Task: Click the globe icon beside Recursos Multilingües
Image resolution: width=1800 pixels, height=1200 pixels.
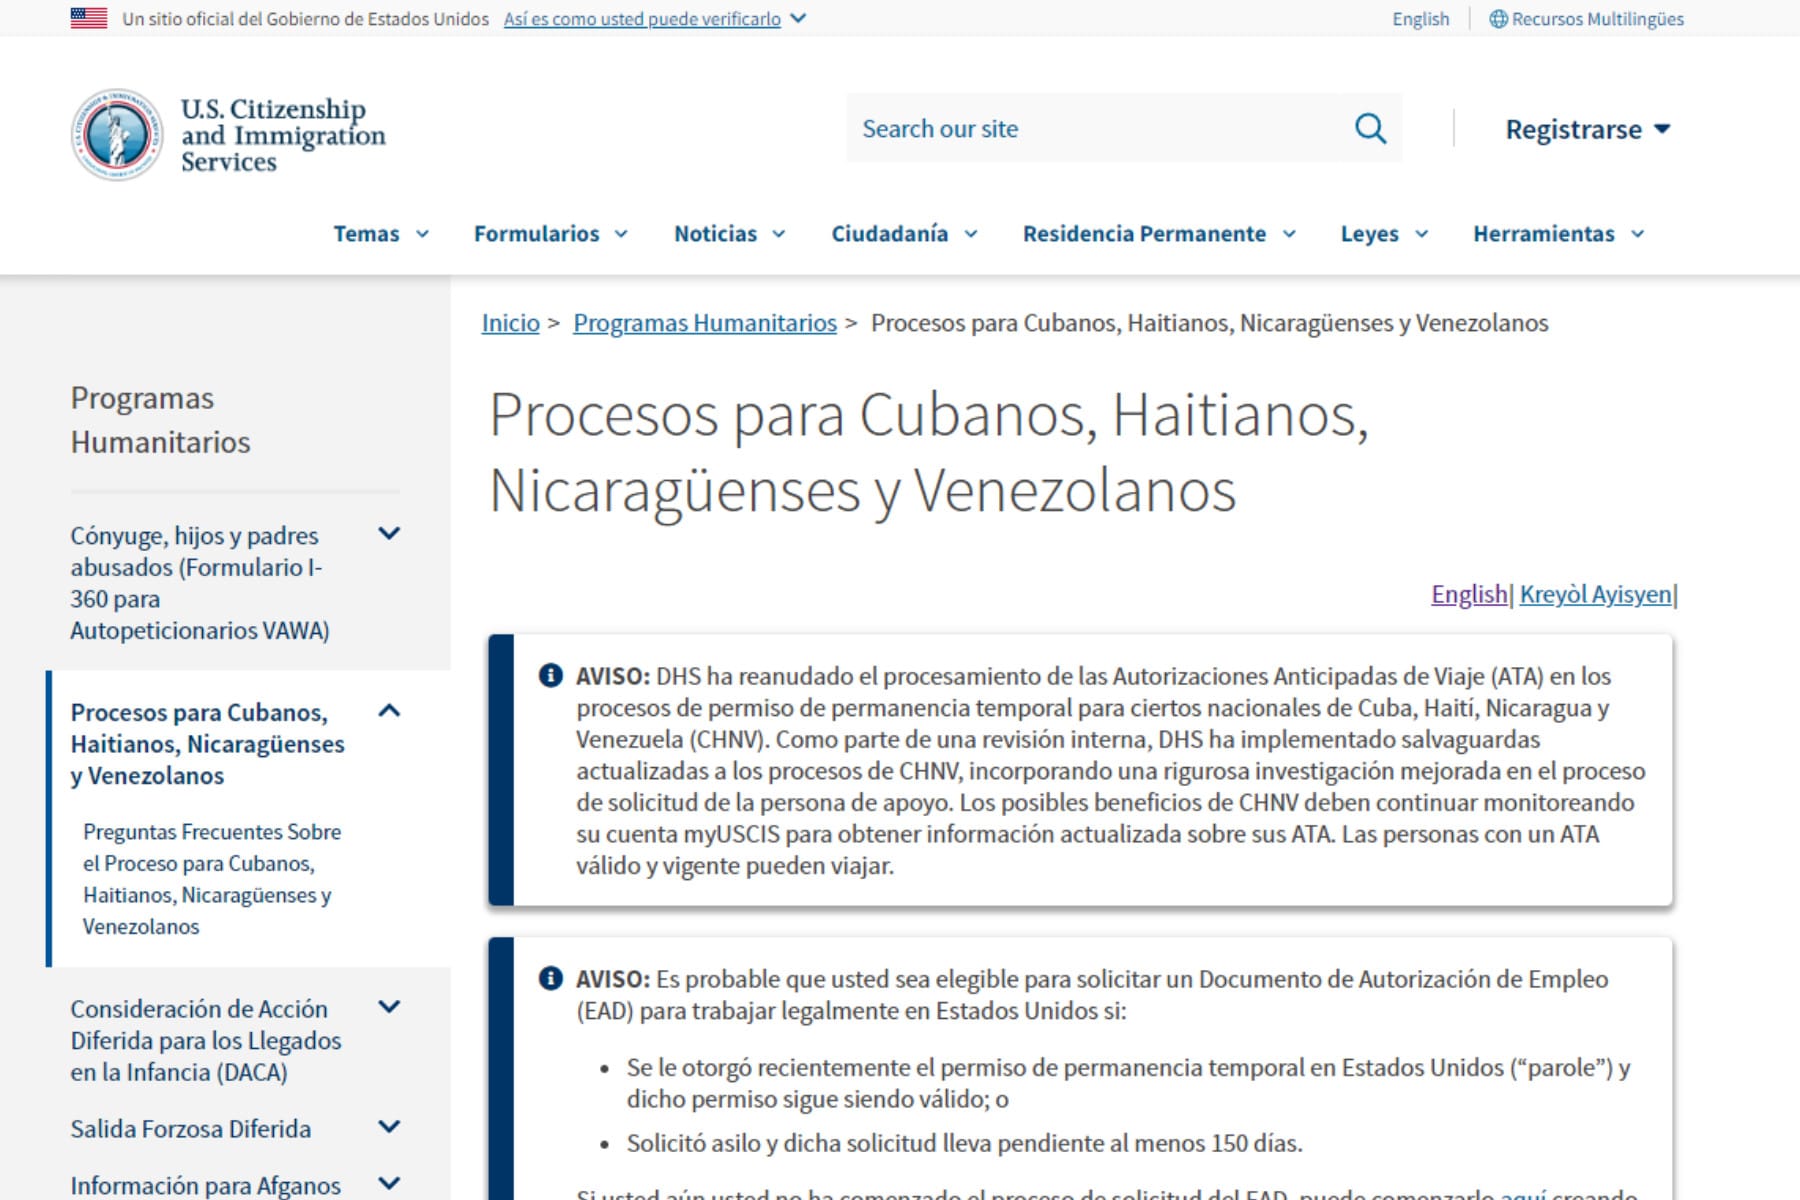Action: click(x=1497, y=17)
